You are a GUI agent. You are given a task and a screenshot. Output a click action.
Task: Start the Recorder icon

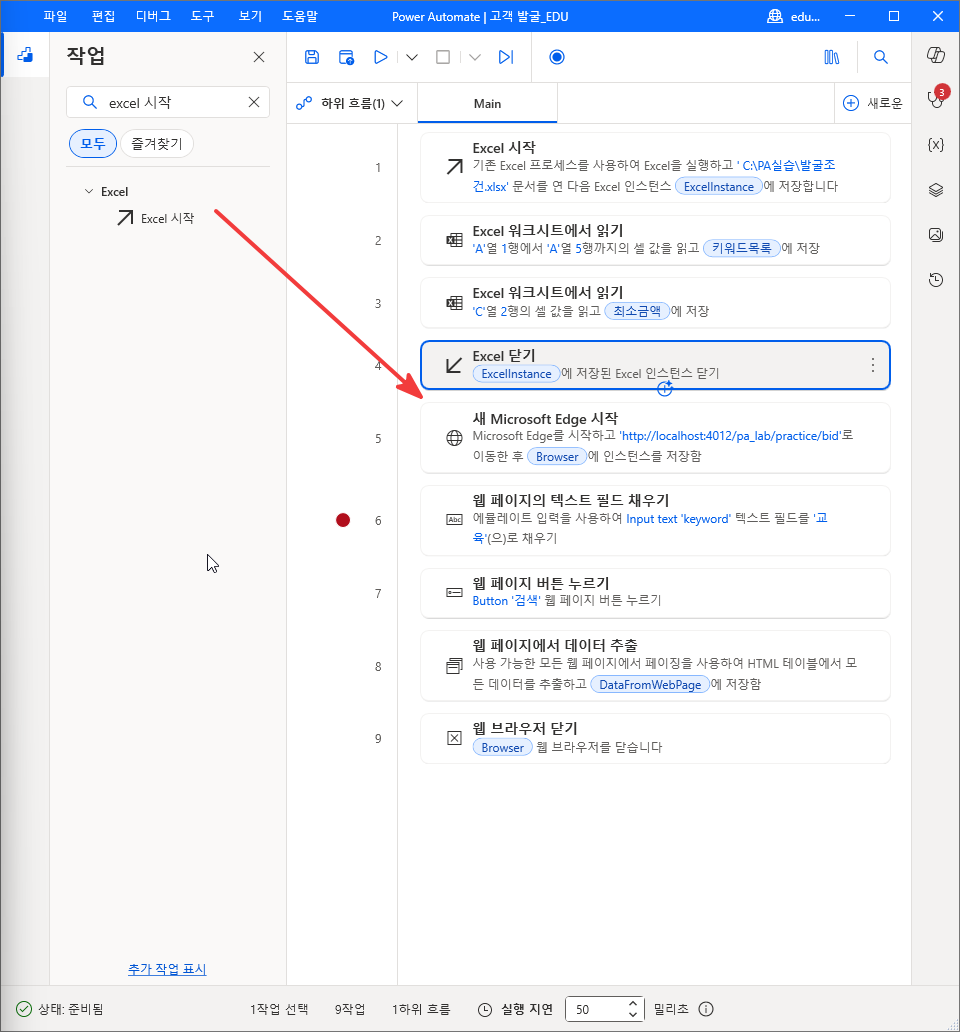tap(557, 57)
